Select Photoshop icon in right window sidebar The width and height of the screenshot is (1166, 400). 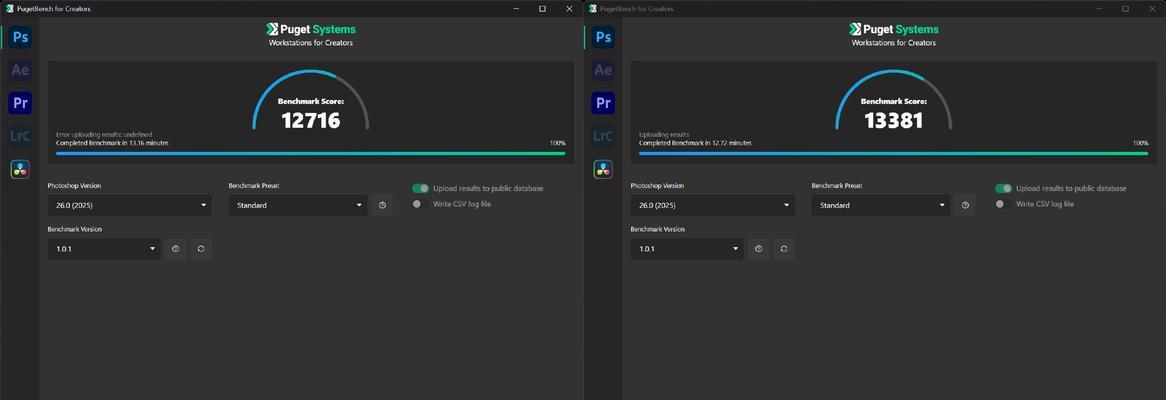tap(603, 37)
